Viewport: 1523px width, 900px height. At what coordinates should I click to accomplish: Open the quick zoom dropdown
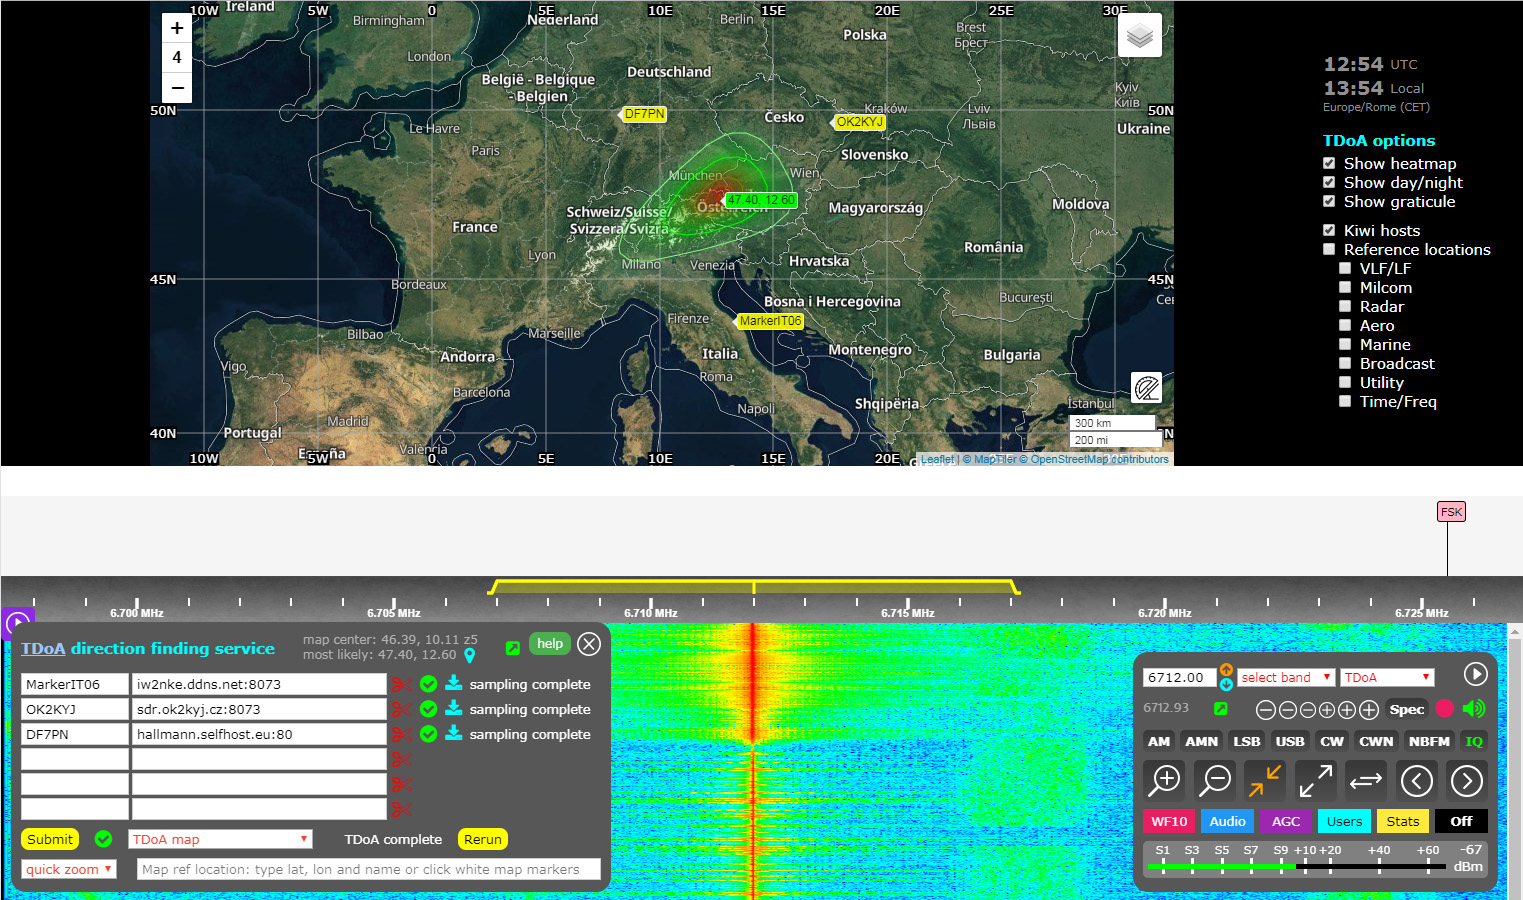coord(69,869)
